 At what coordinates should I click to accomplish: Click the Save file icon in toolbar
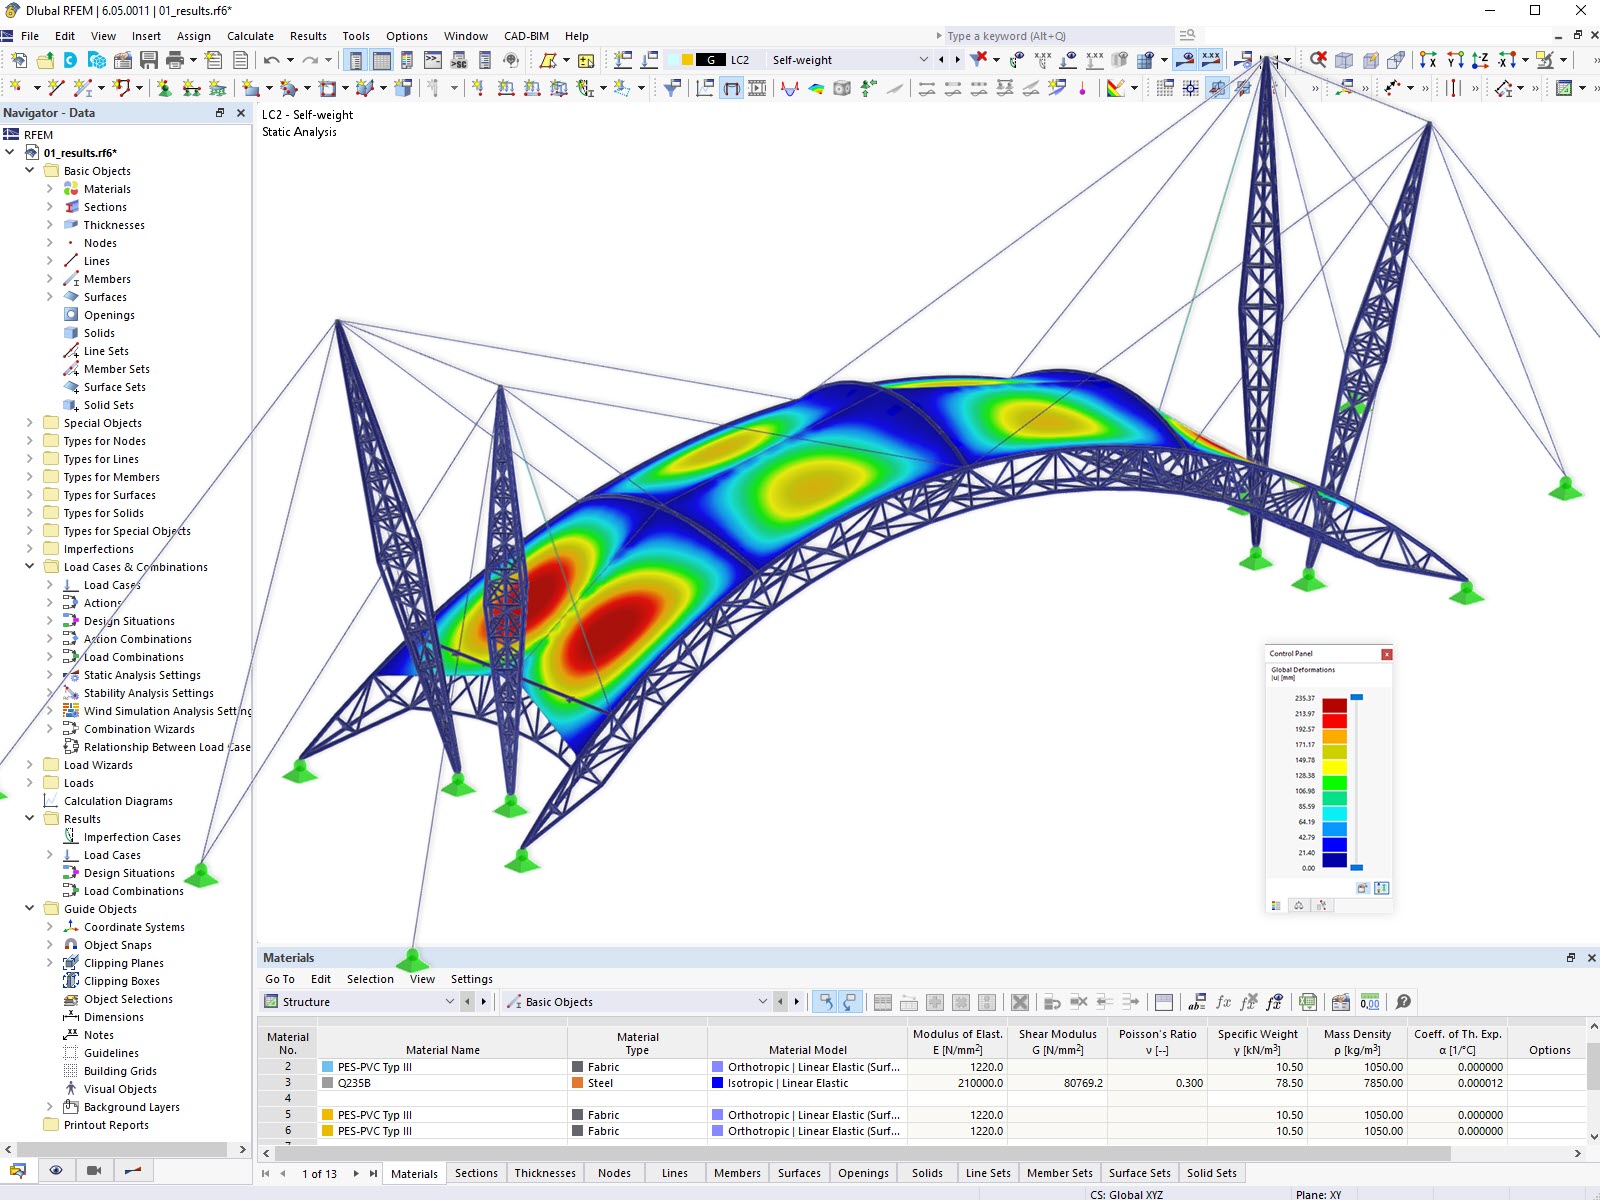click(148, 60)
